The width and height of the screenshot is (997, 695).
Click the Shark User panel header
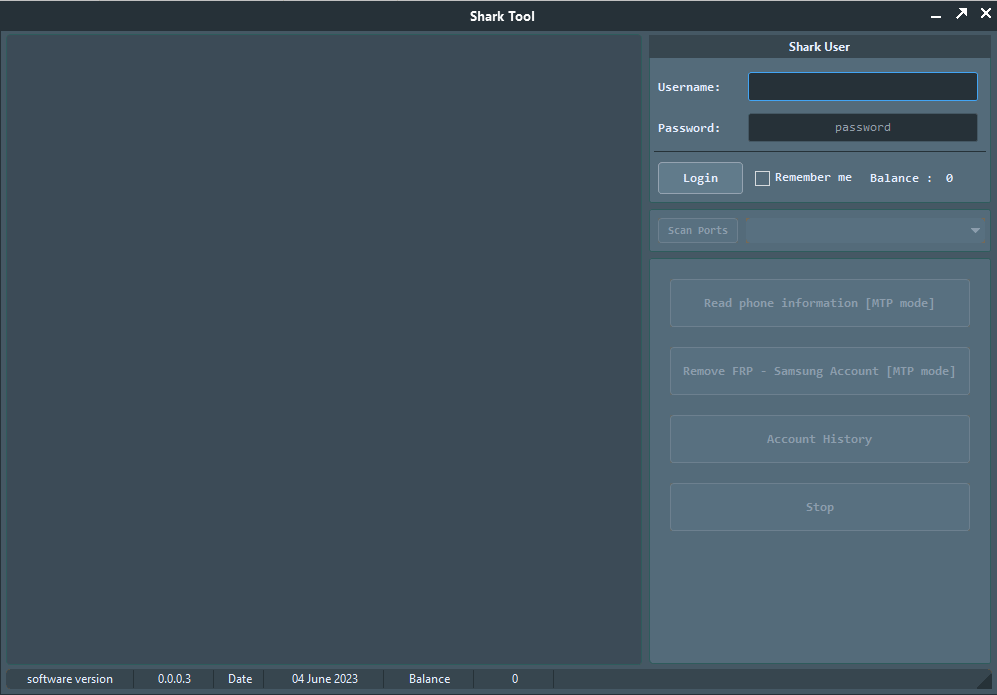[x=819, y=46]
